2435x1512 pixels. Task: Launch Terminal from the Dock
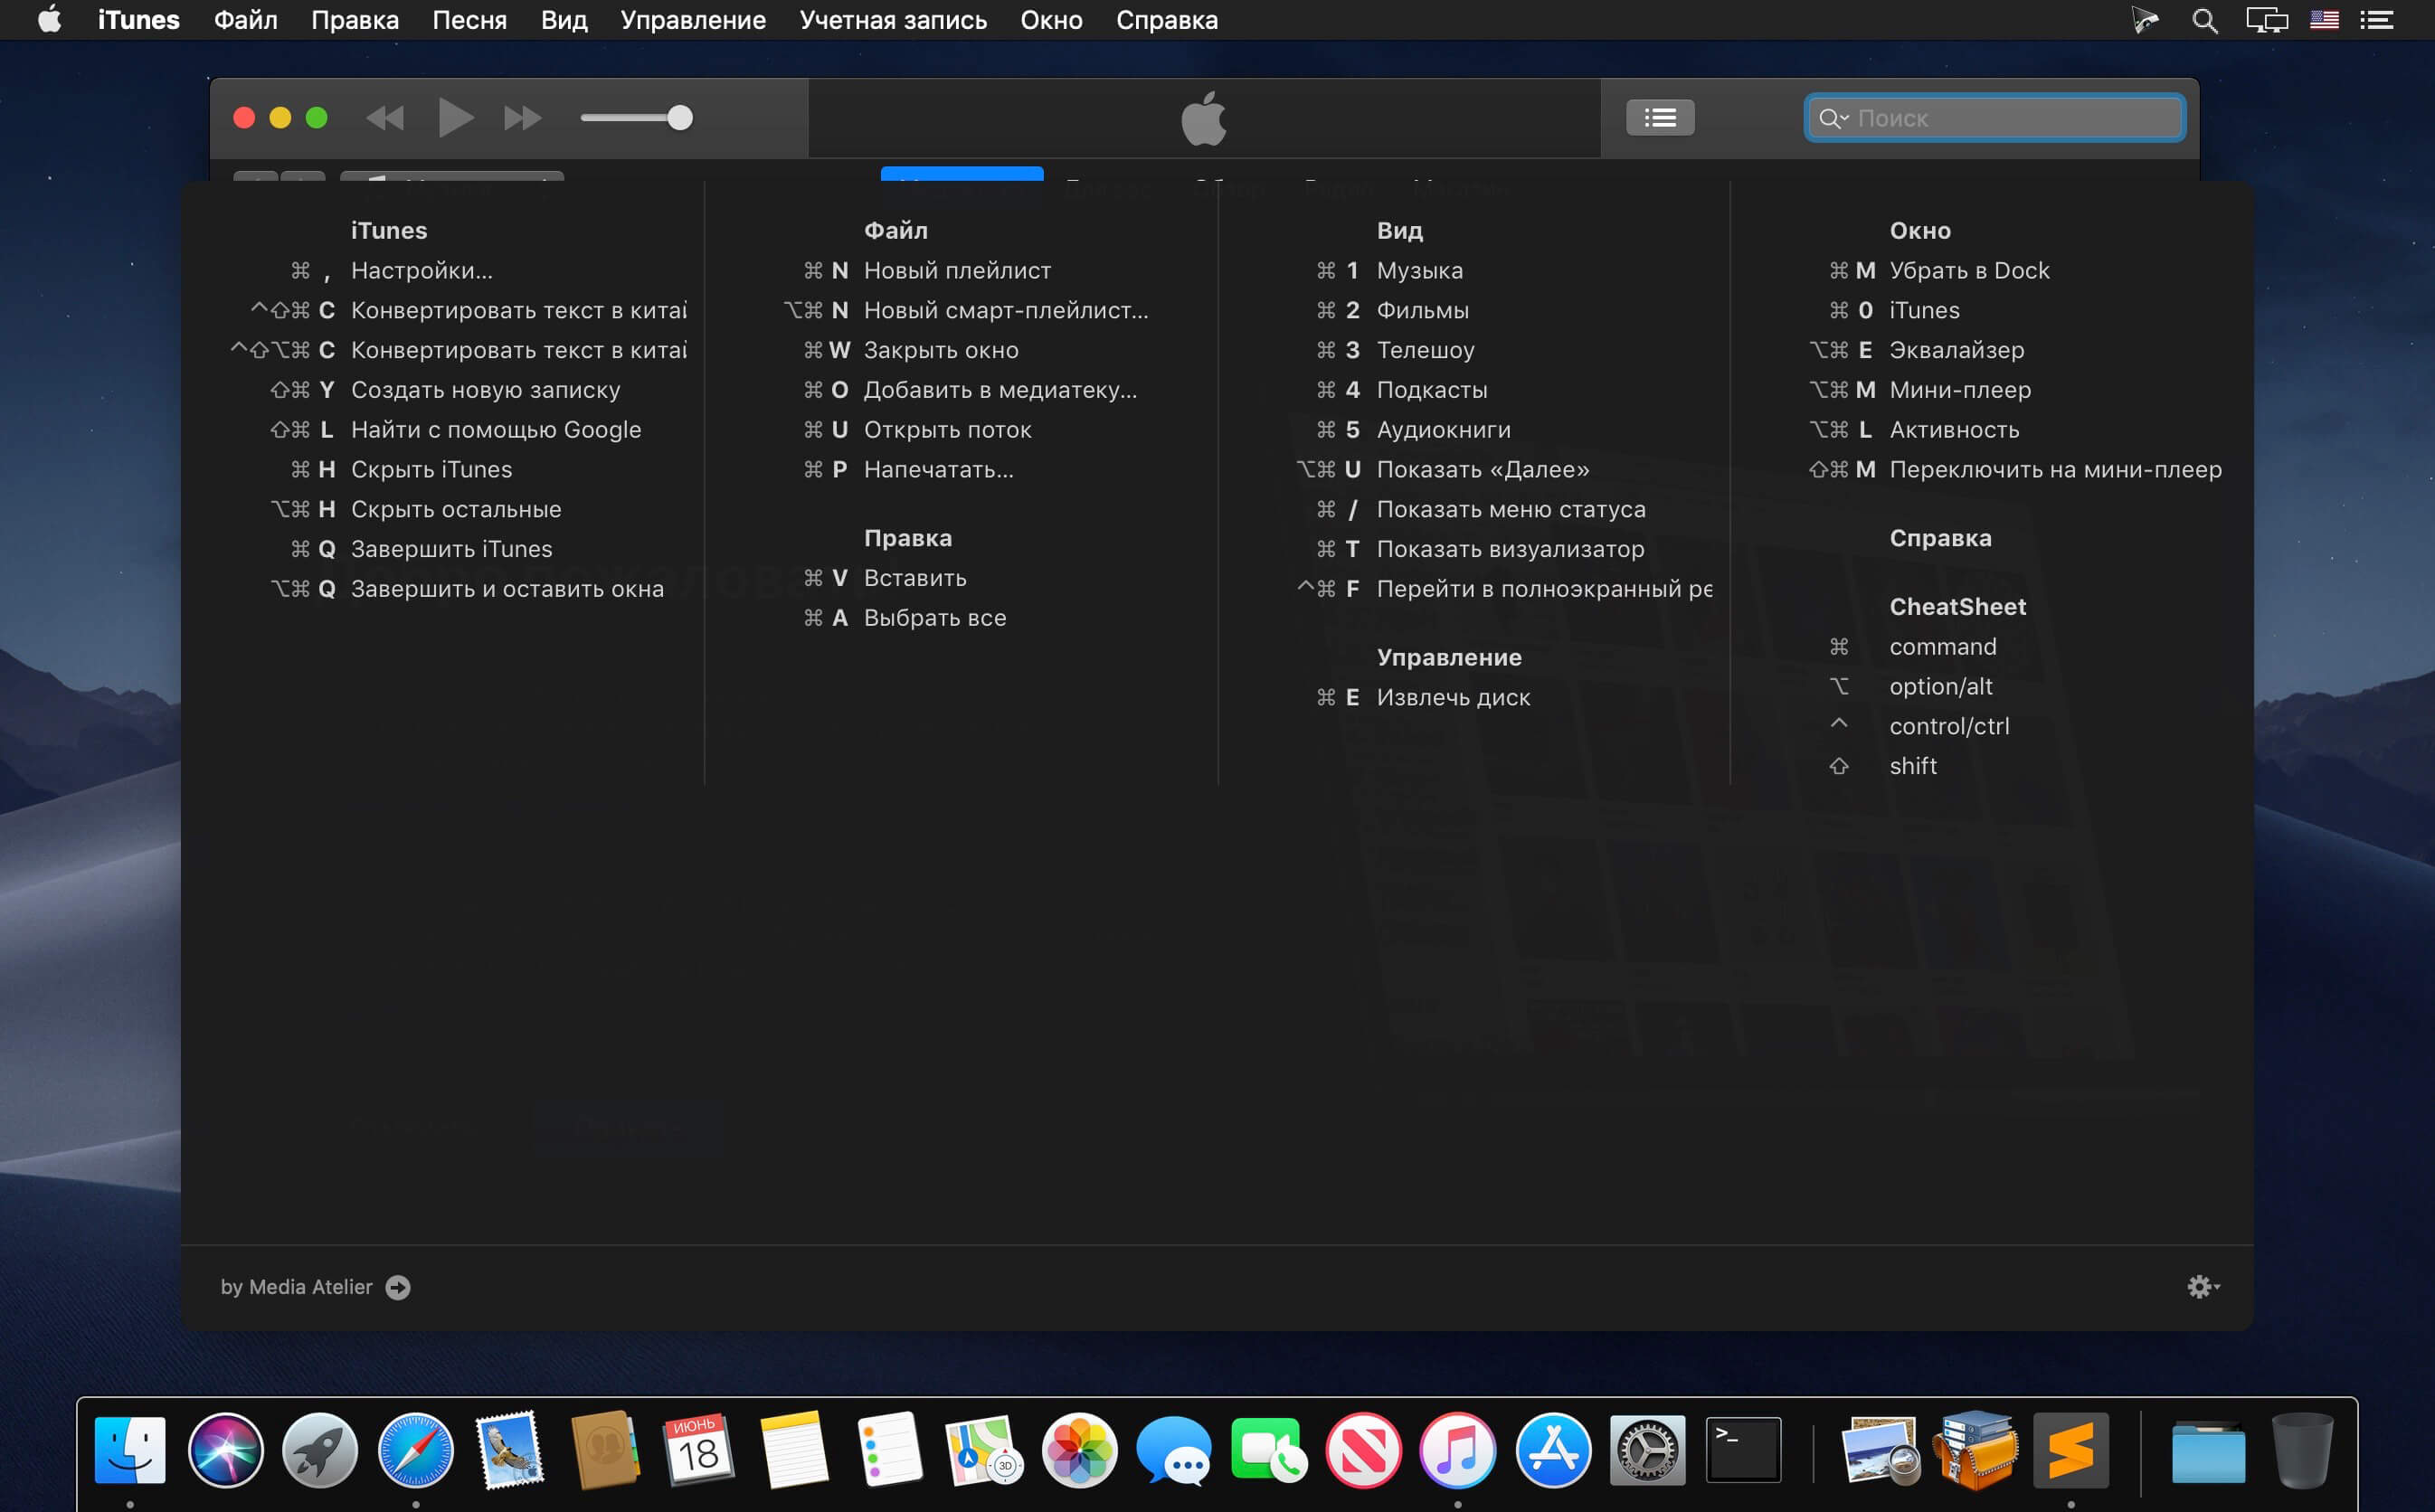coord(1743,1450)
